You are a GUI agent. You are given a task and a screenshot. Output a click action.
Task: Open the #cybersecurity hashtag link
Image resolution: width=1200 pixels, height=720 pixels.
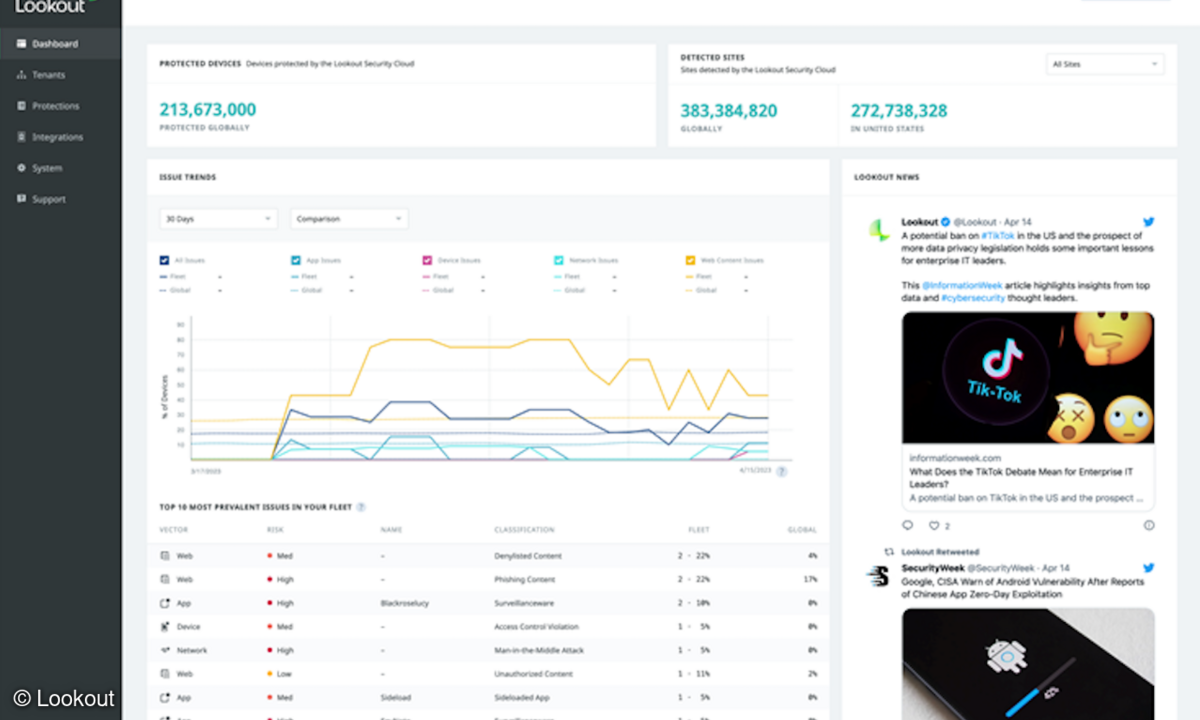(975, 298)
